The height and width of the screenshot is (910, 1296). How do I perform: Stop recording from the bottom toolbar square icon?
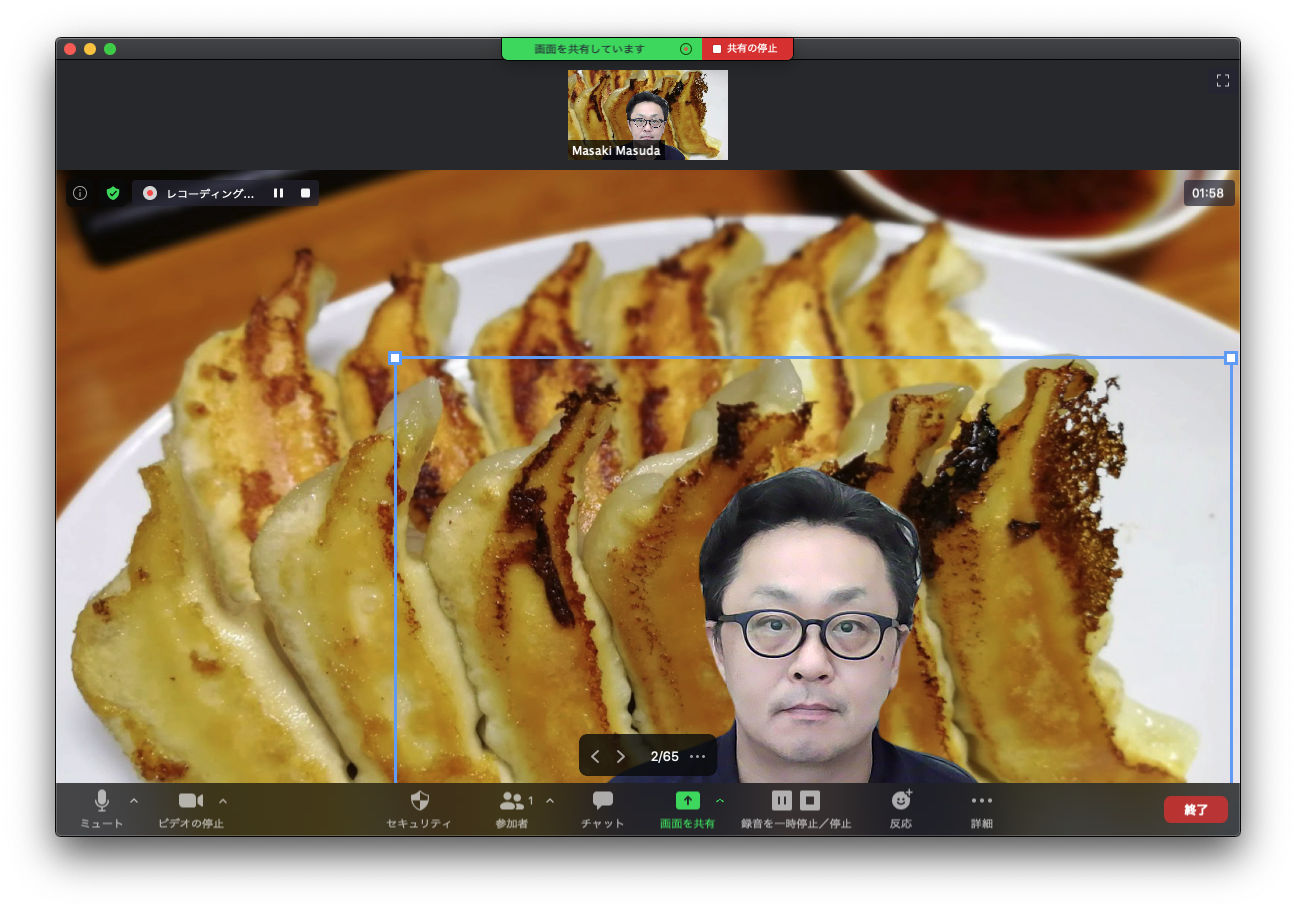810,800
